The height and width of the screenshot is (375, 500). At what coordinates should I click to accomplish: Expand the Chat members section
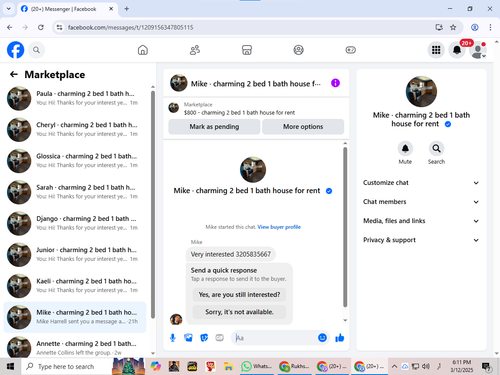421,202
